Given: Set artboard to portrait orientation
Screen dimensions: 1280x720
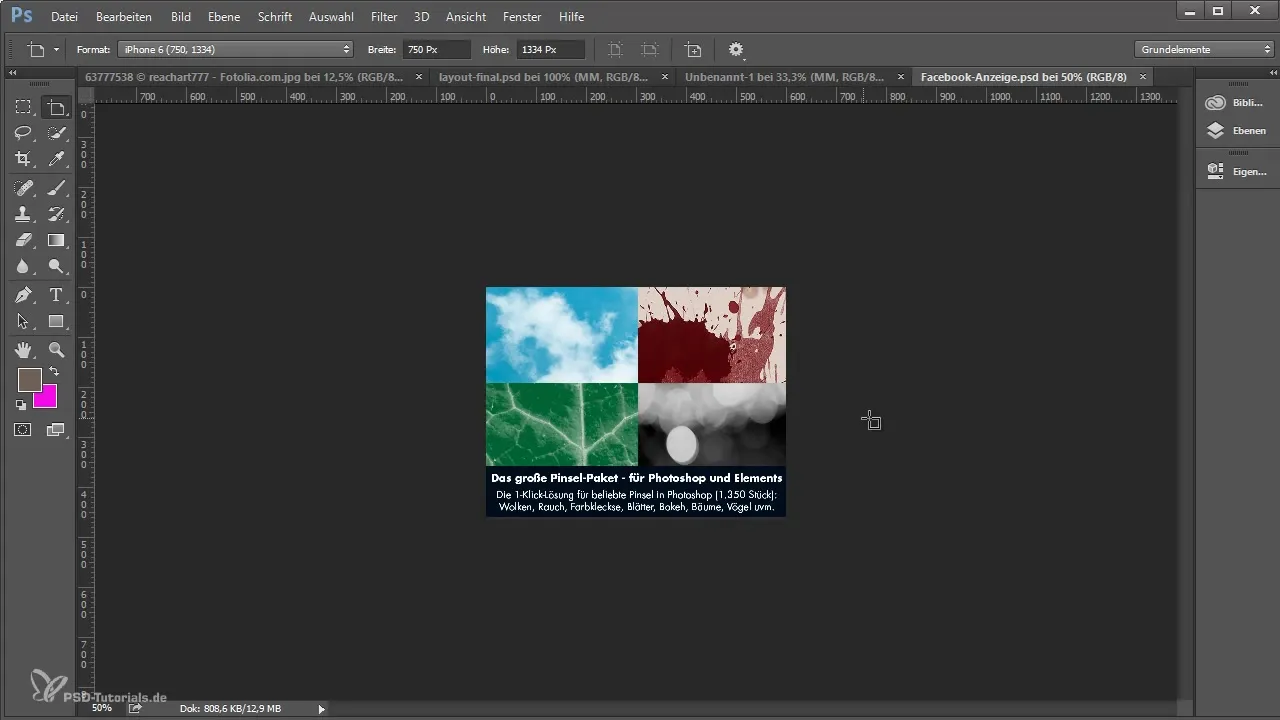Looking at the screenshot, I should [615, 49].
